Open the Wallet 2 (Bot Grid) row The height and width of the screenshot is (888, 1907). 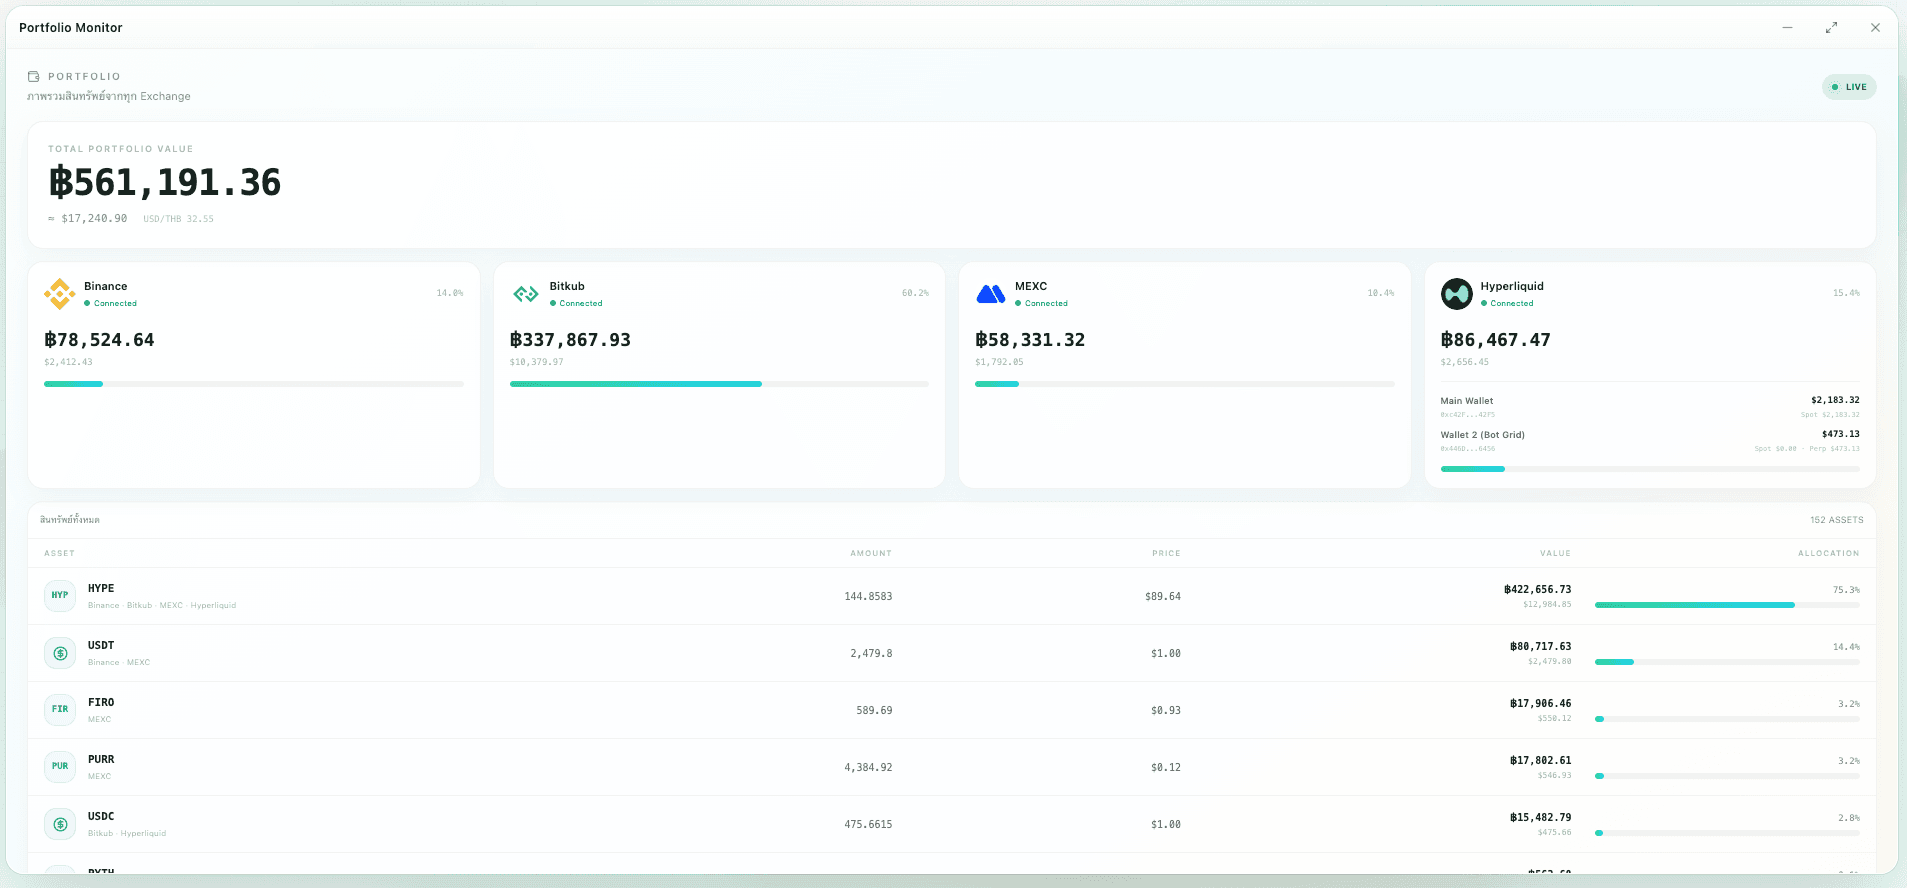coord(1650,441)
